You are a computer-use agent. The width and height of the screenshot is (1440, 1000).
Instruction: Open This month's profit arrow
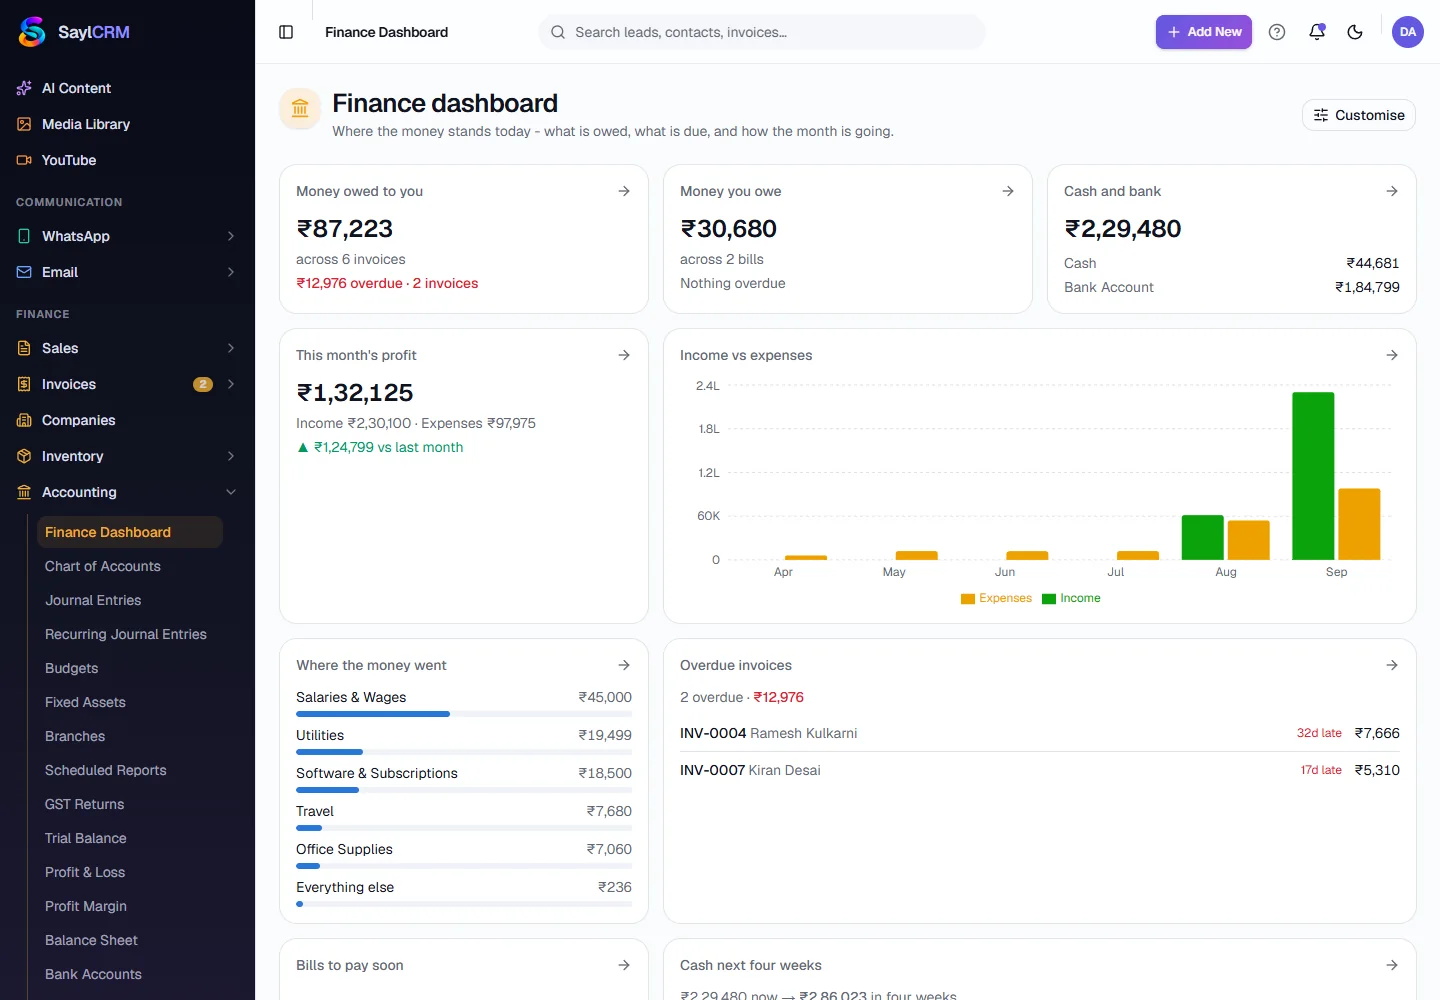pos(624,355)
